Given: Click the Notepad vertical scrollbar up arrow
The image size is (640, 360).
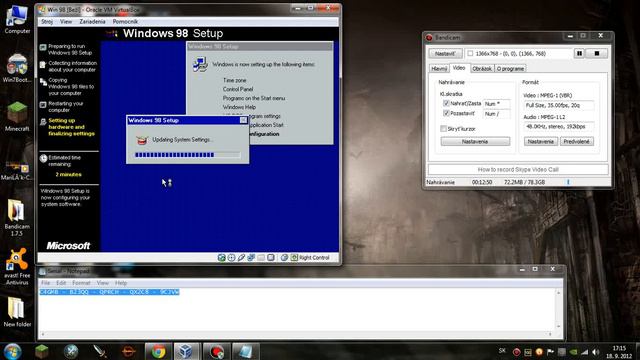Looking at the screenshot, I should tap(558, 293).
